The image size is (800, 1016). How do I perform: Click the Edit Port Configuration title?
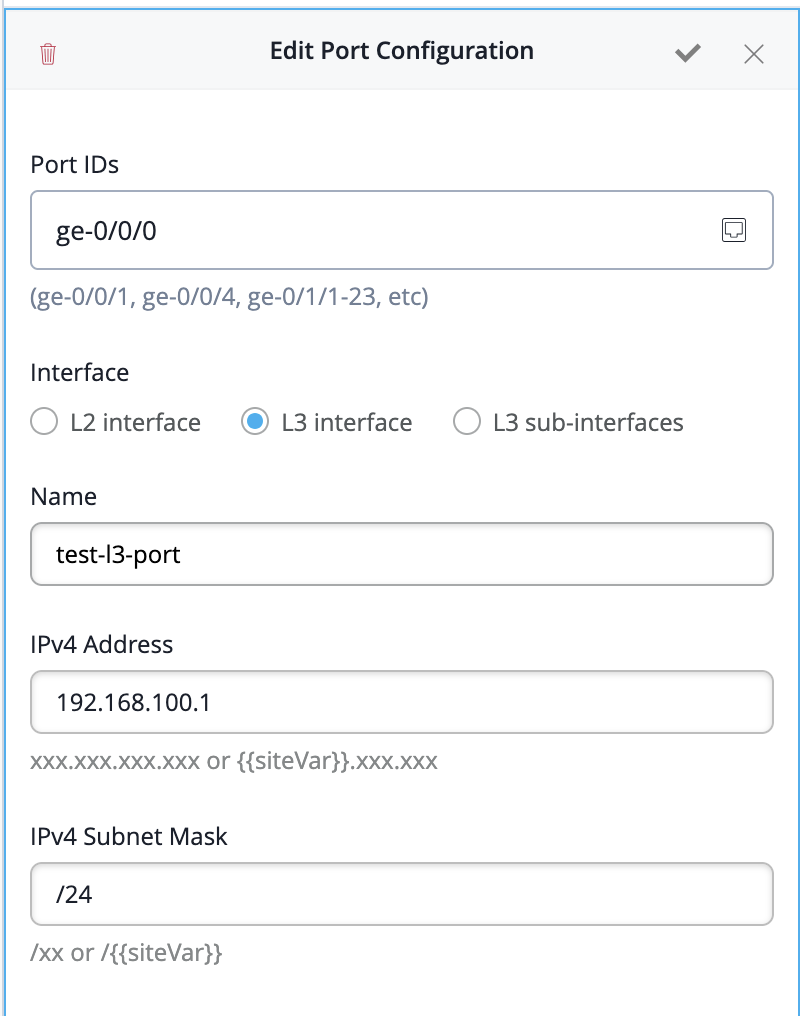tap(401, 51)
